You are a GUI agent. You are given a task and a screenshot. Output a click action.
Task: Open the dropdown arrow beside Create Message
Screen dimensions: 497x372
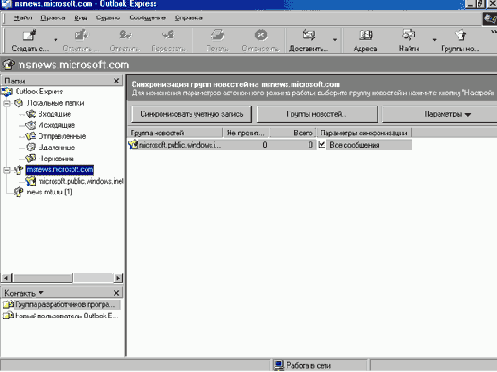pyautogui.click(x=56, y=40)
